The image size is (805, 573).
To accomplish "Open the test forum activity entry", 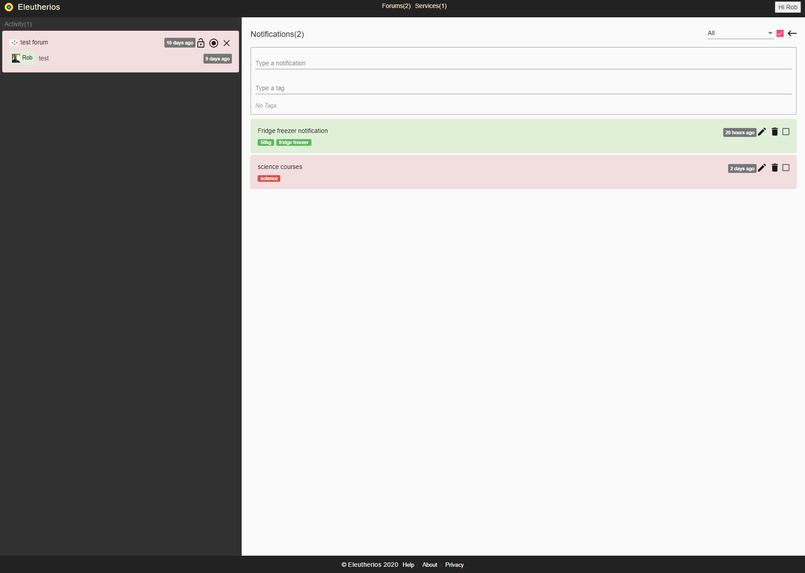I will point(34,43).
